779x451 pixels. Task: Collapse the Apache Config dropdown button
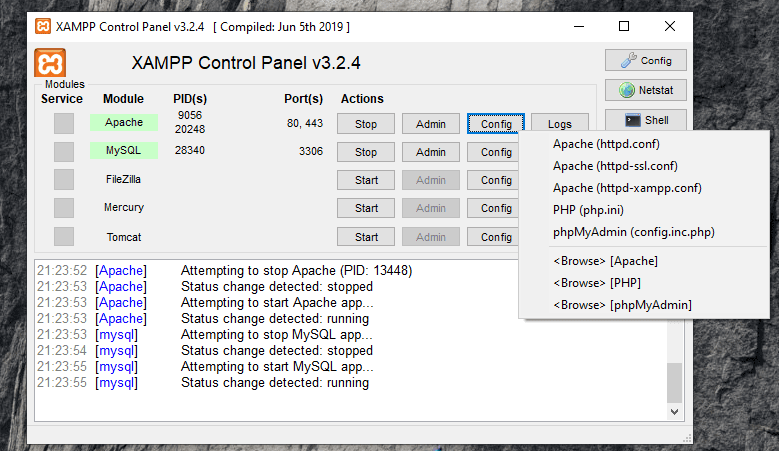[x=496, y=124]
